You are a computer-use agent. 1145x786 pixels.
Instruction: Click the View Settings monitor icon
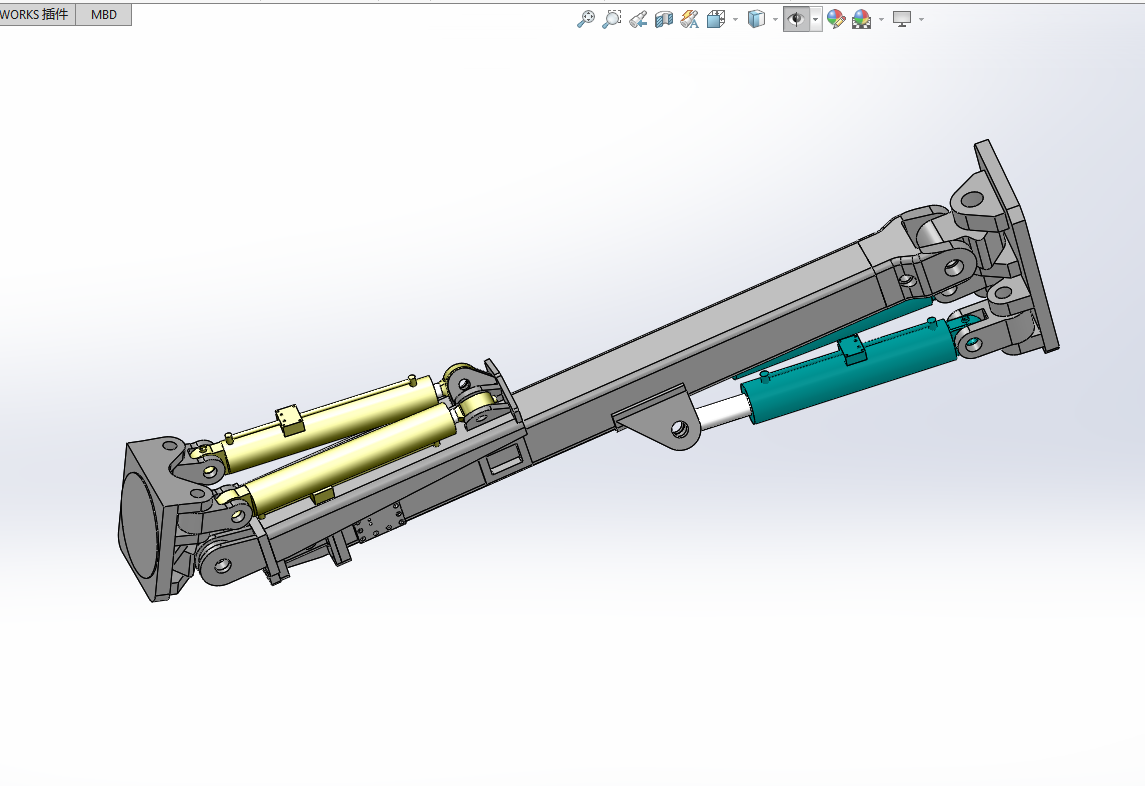(903, 19)
